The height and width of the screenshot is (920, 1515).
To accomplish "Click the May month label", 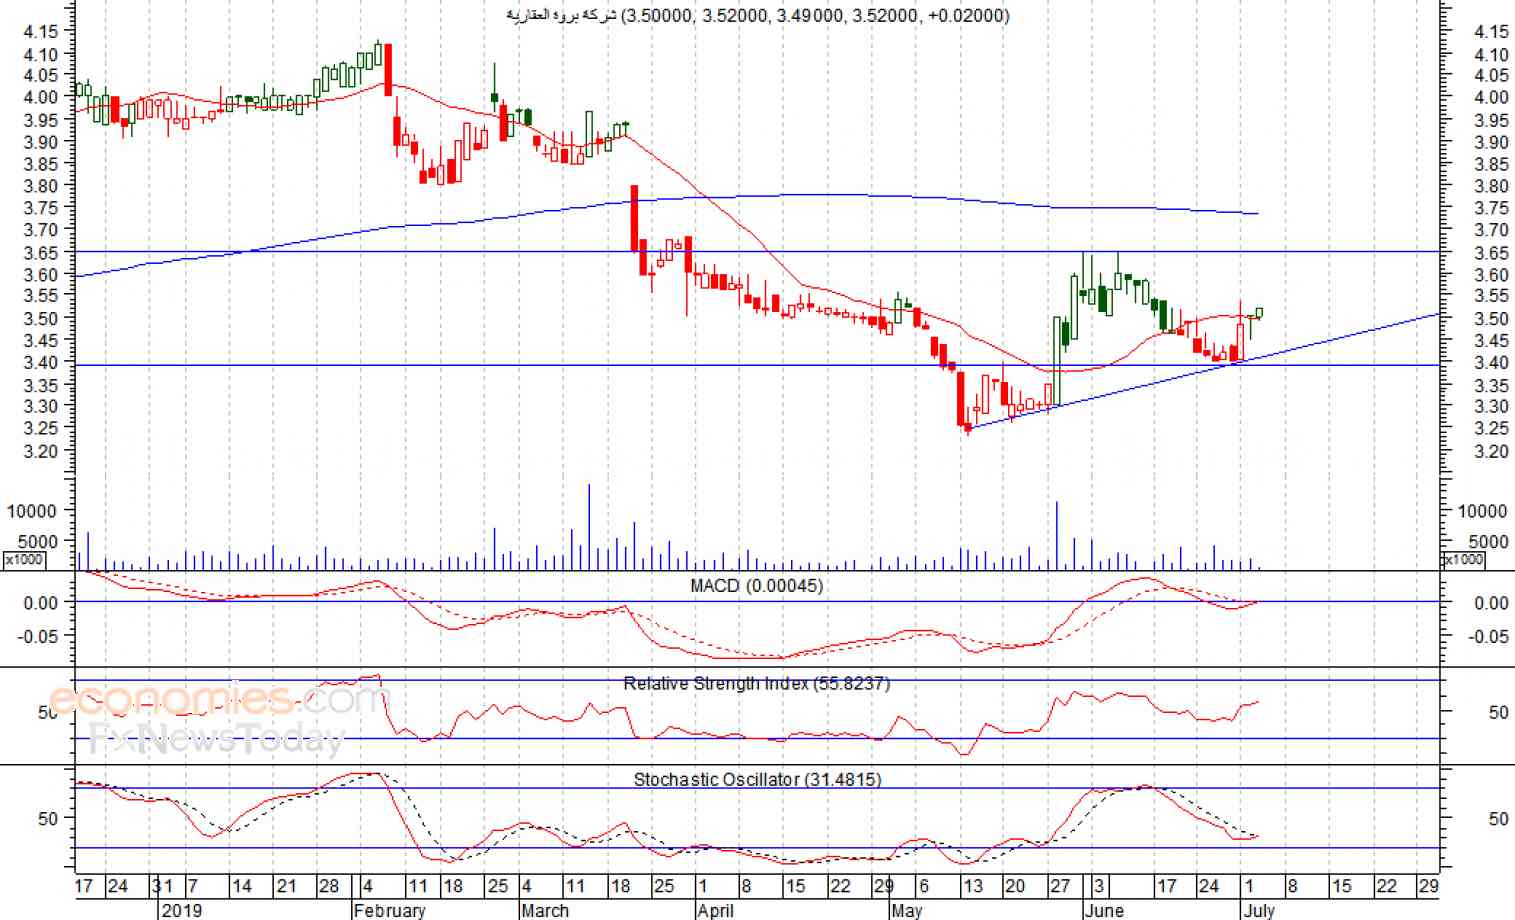I will (907, 910).
